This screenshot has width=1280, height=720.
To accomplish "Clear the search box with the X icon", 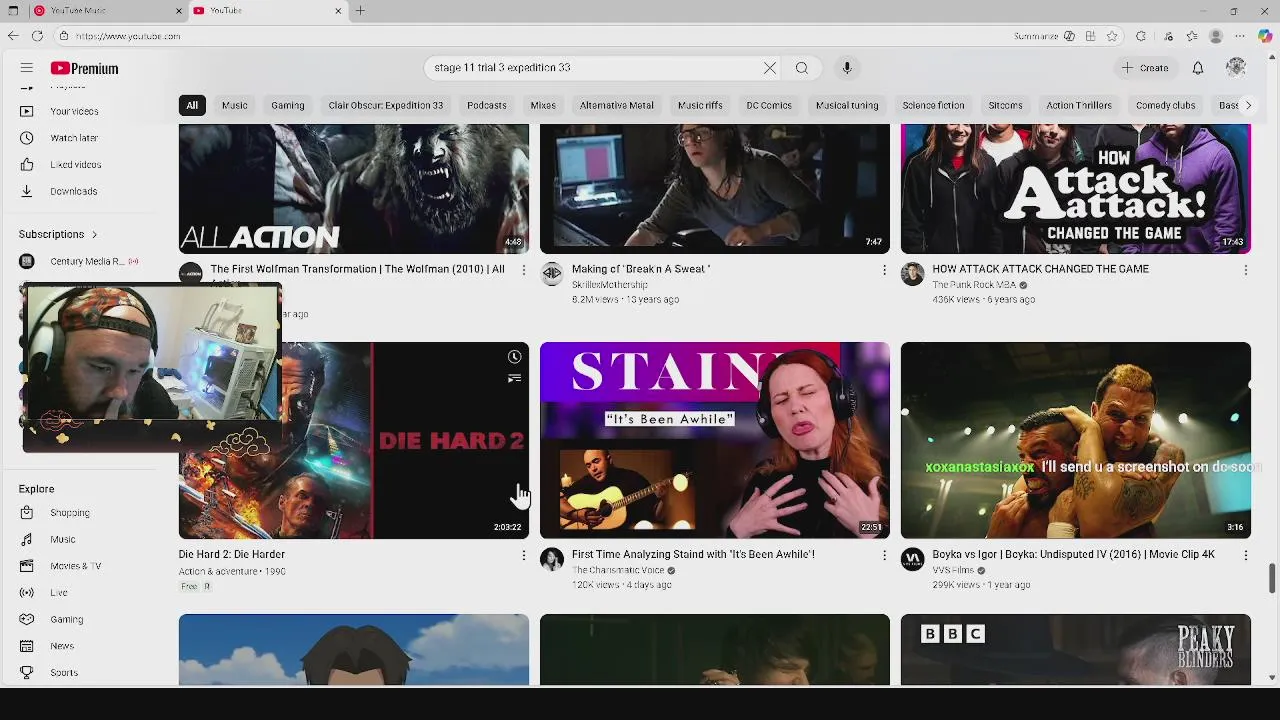I will (770, 68).
